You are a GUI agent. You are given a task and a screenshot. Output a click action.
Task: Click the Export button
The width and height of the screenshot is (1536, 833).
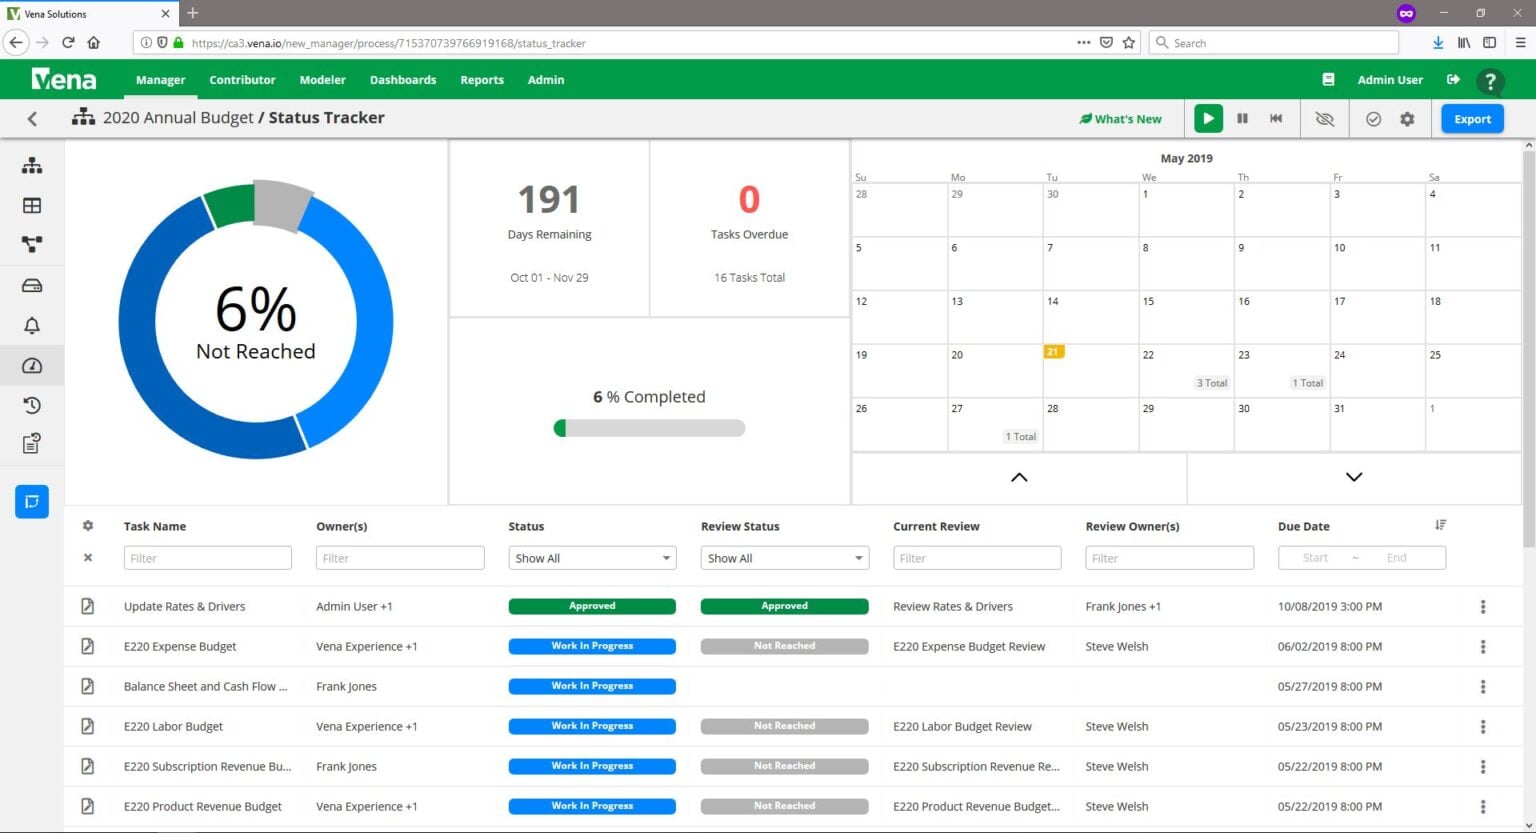click(1471, 118)
